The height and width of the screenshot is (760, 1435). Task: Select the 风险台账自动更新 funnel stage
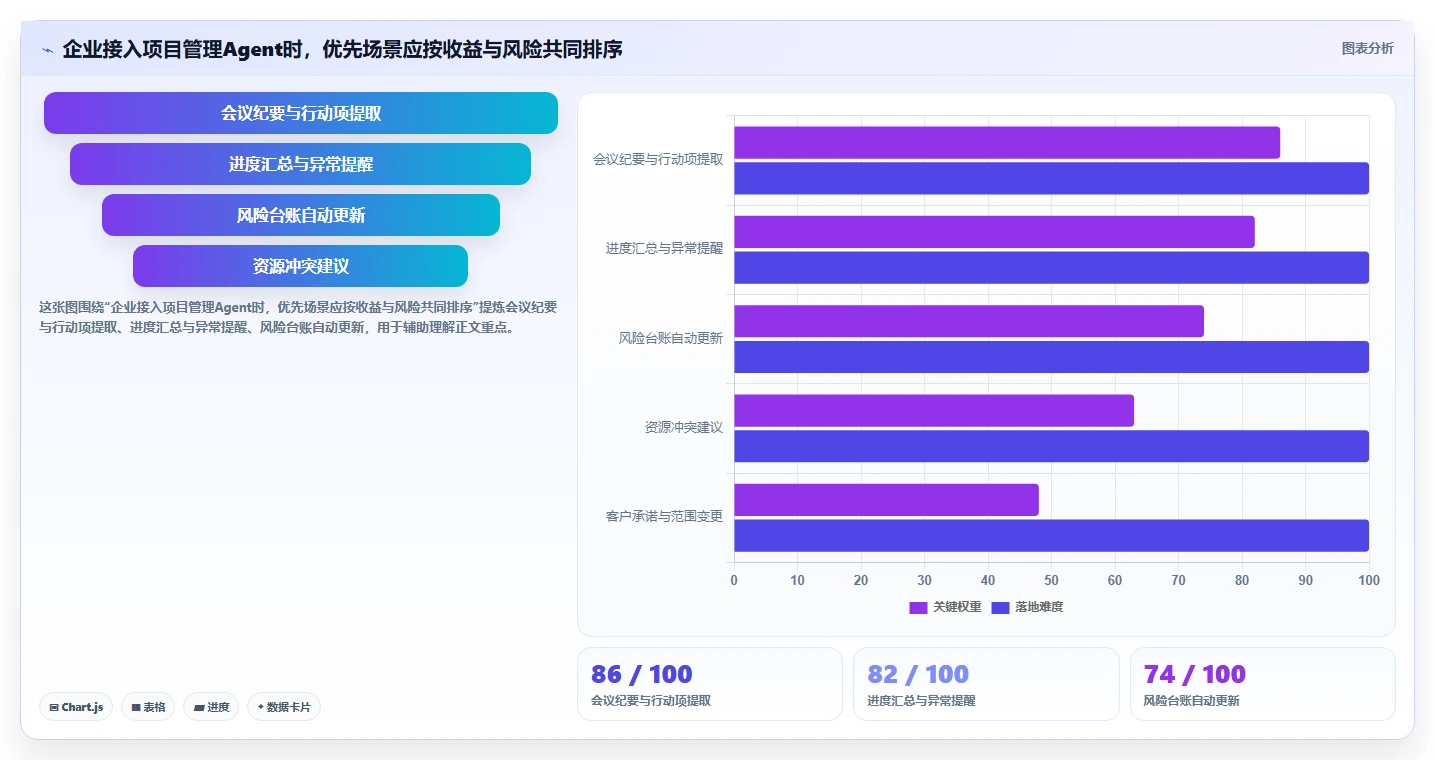click(x=301, y=215)
